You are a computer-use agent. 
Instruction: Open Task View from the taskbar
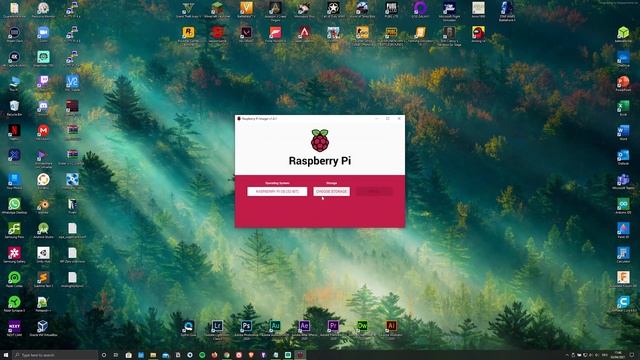coord(116,355)
